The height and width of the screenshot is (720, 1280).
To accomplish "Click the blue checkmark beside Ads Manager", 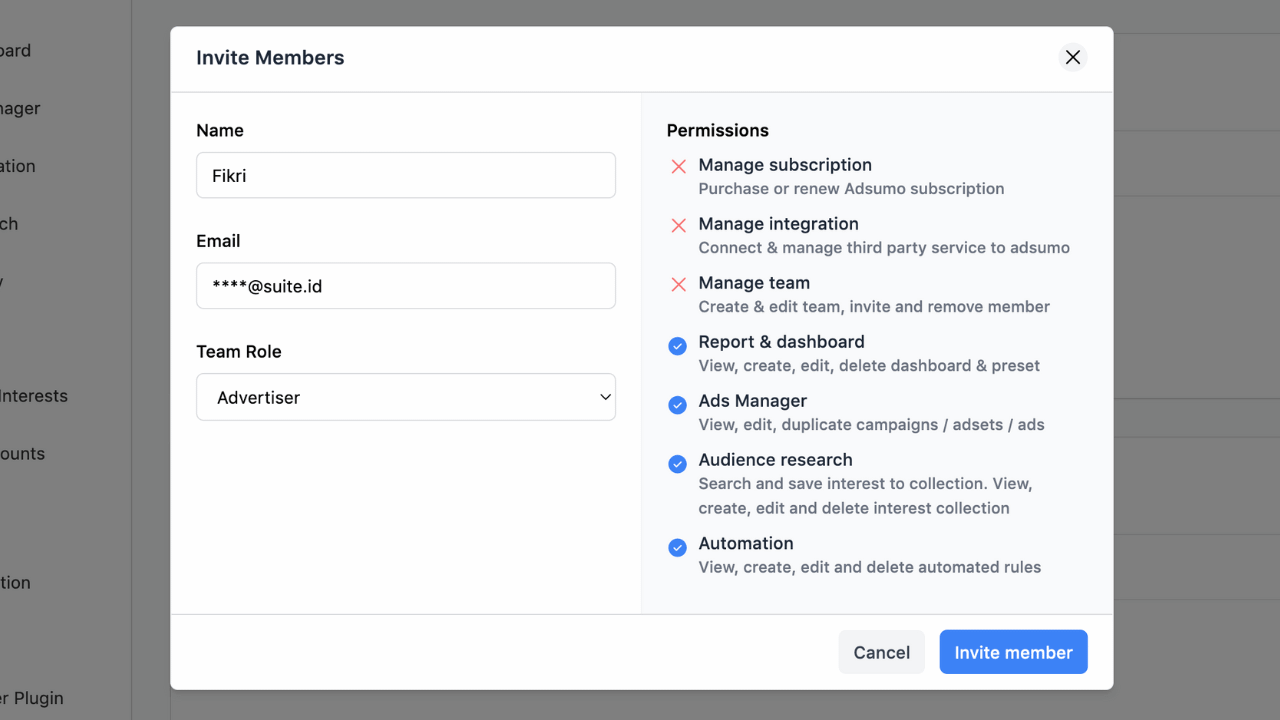I will click(x=677, y=405).
